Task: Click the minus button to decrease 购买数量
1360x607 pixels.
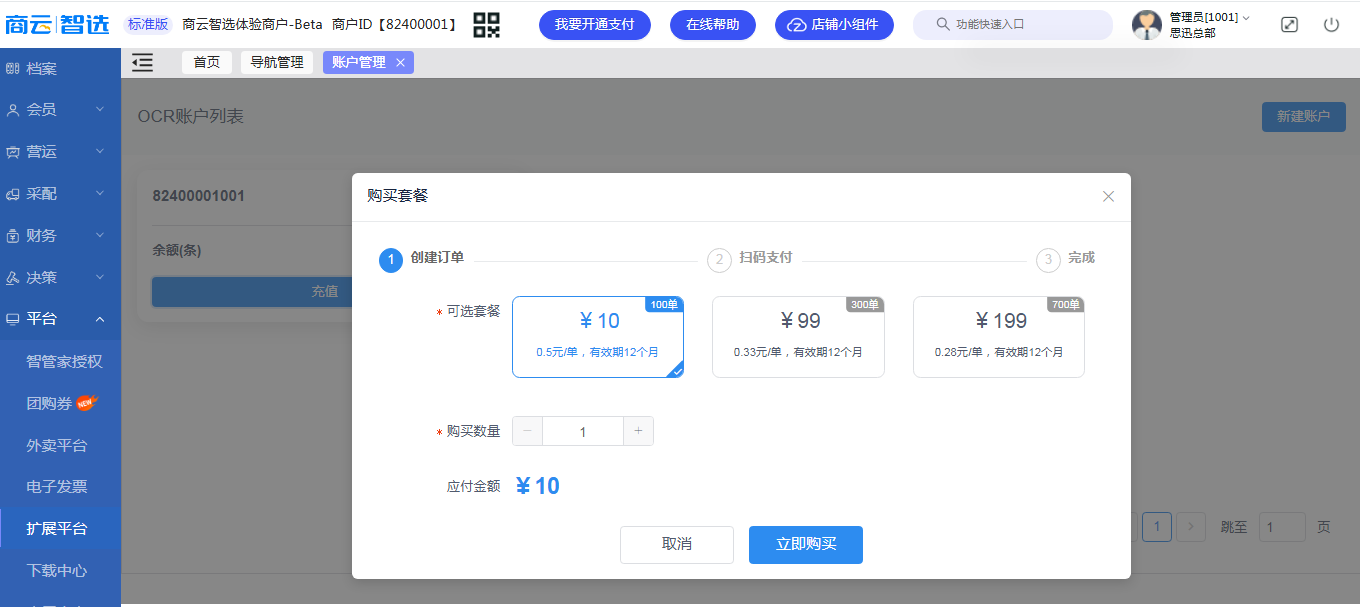Action: pos(528,431)
